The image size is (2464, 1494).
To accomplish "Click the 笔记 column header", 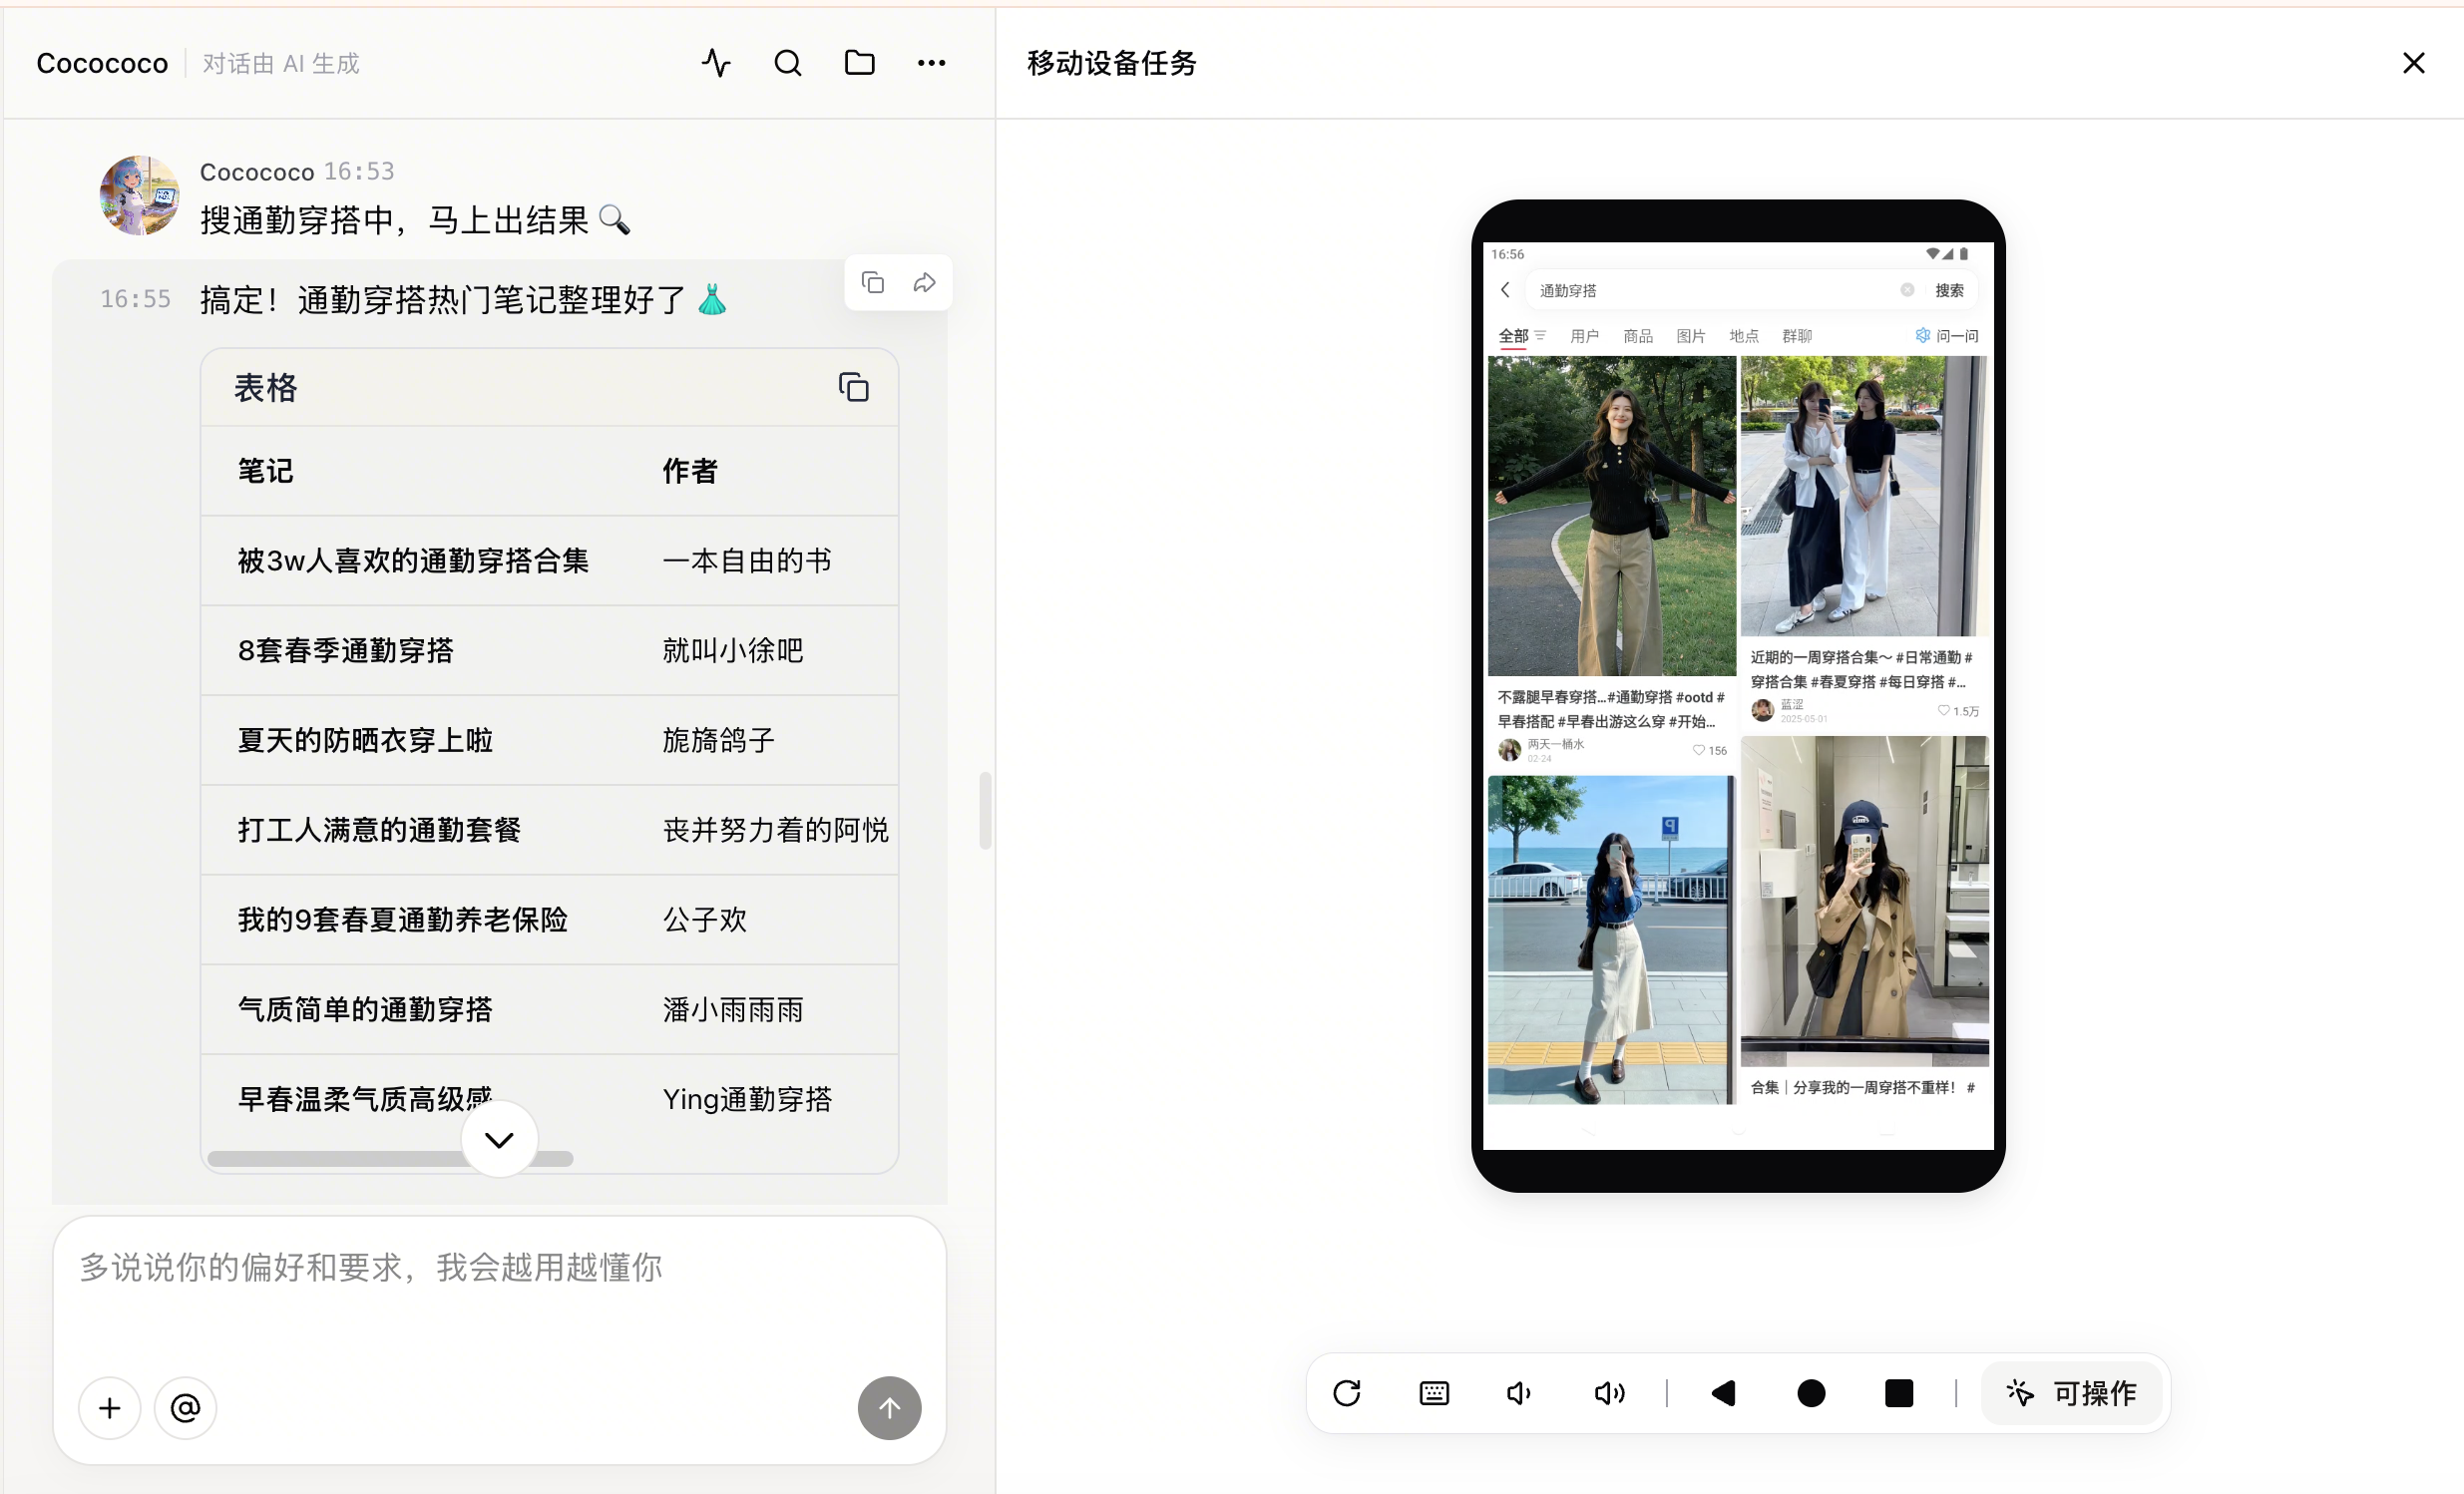I will tap(265, 471).
